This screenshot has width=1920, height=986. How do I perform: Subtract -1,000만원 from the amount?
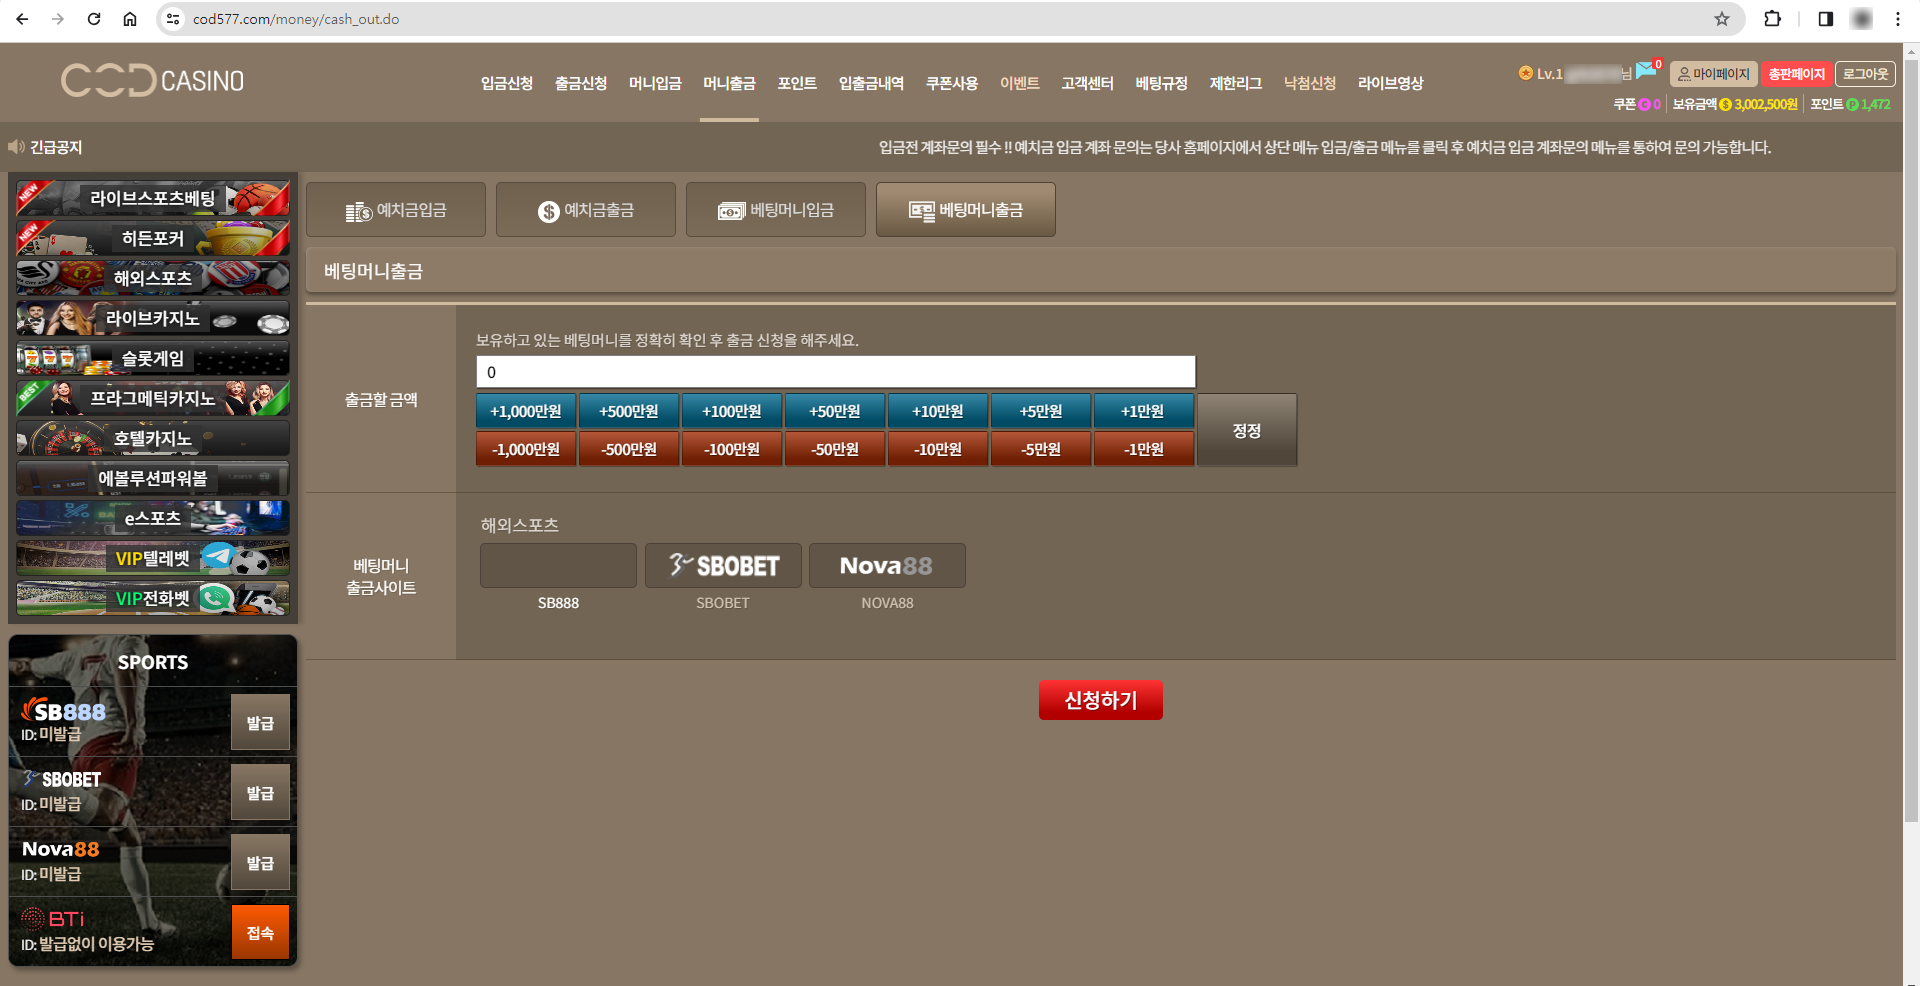point(526,449)
